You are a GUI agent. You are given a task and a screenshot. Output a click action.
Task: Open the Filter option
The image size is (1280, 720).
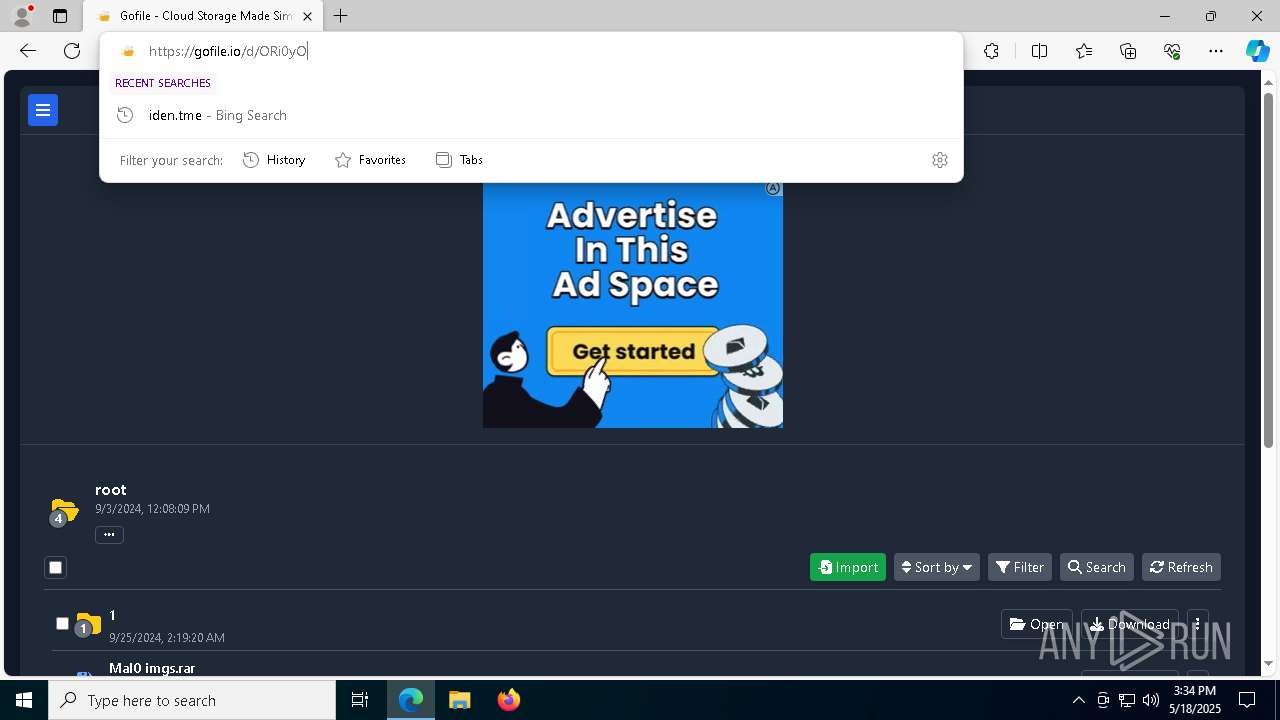(x=1020, y=567)
